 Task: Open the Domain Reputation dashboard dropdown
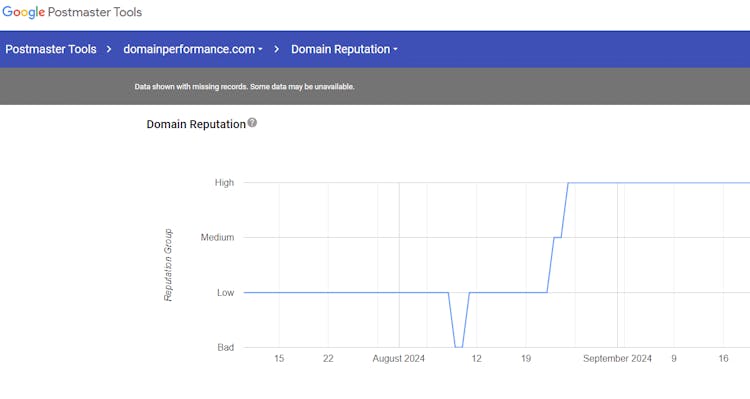click(x=344, y=49)
